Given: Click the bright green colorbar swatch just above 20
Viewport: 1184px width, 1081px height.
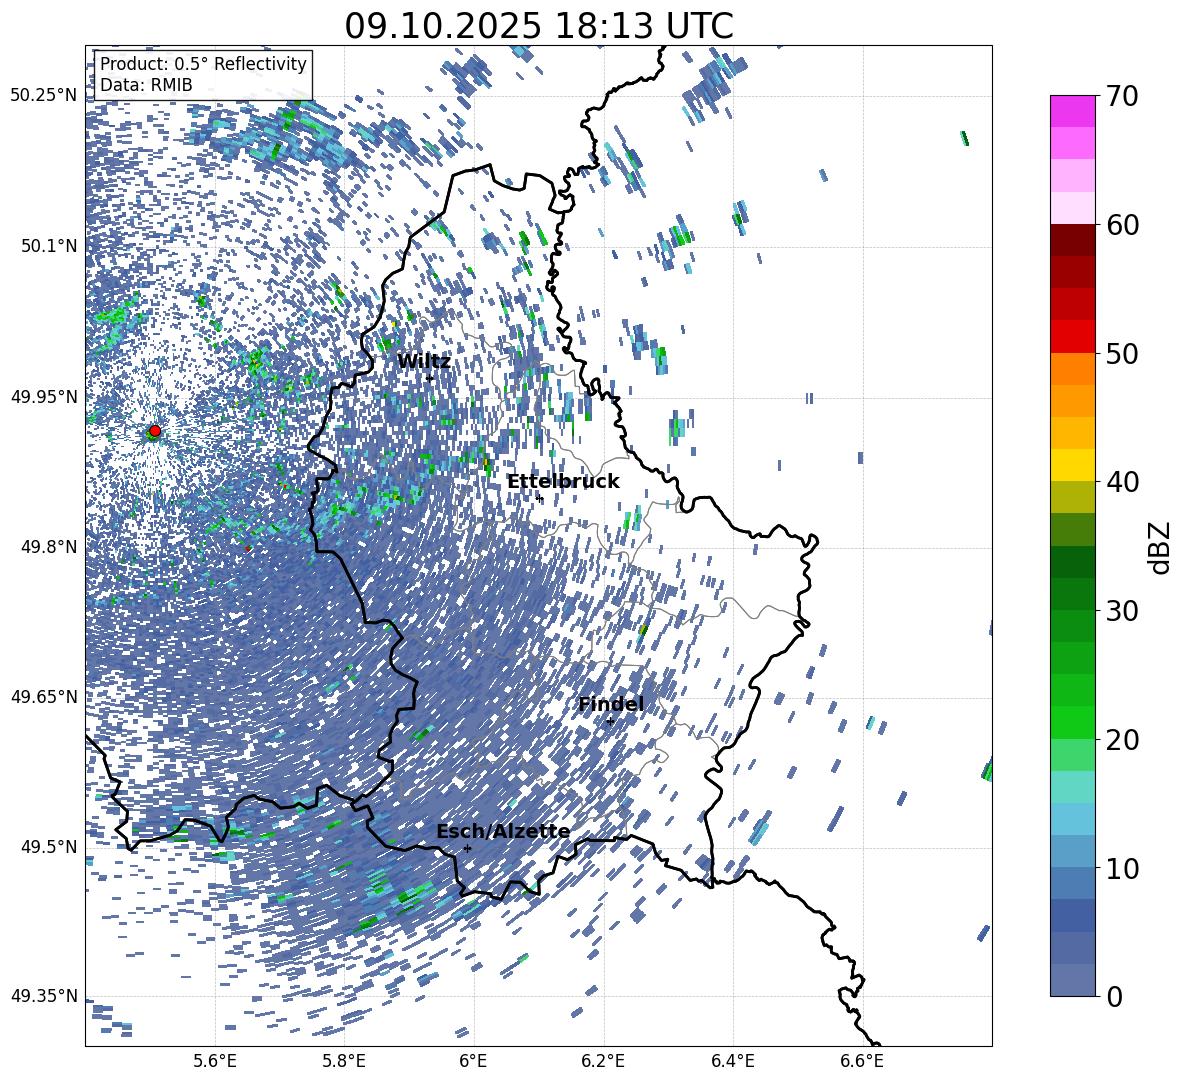Looking at the screenshot, I should click(x=1073, y=722).
